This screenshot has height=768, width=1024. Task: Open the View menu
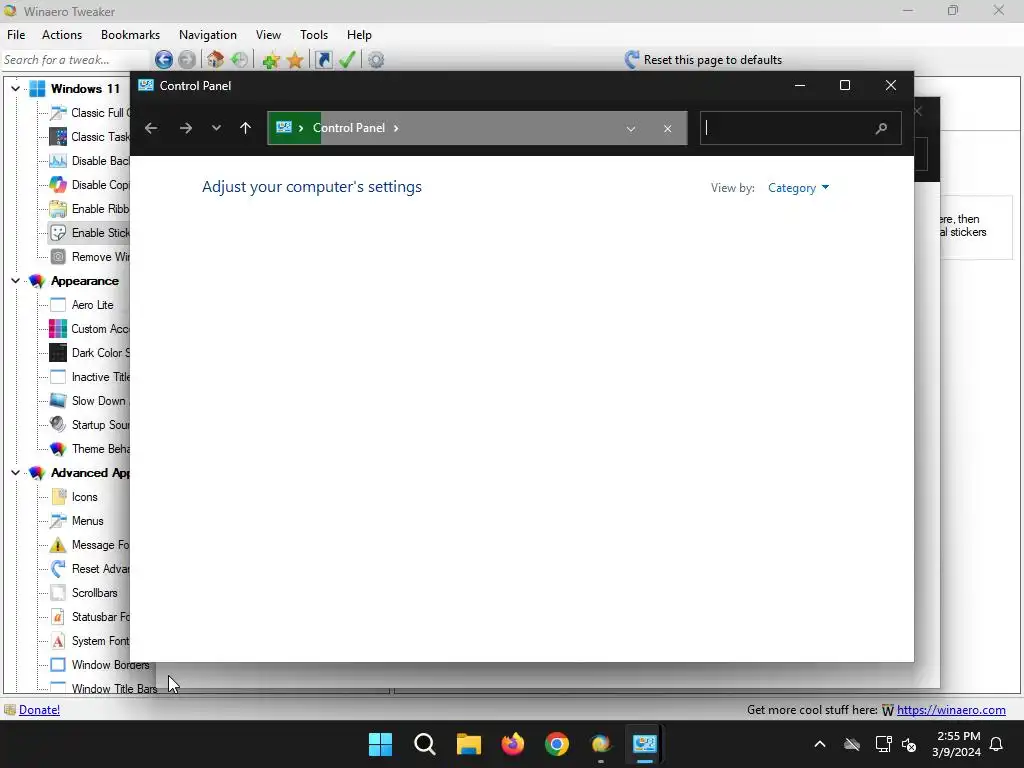[268, 35]
